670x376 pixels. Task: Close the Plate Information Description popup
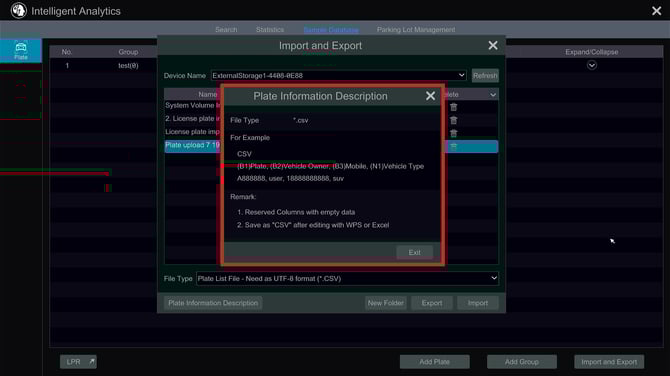[x=430, y=96]
